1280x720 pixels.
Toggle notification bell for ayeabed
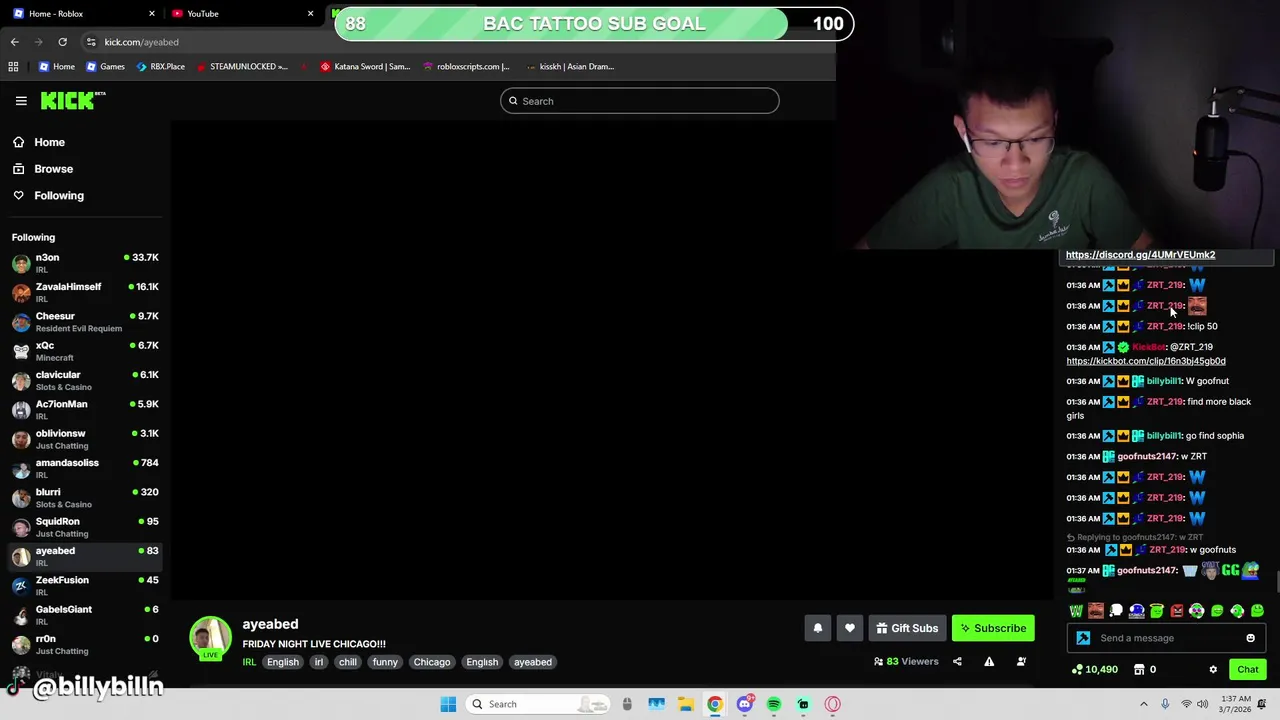point(817,628)
